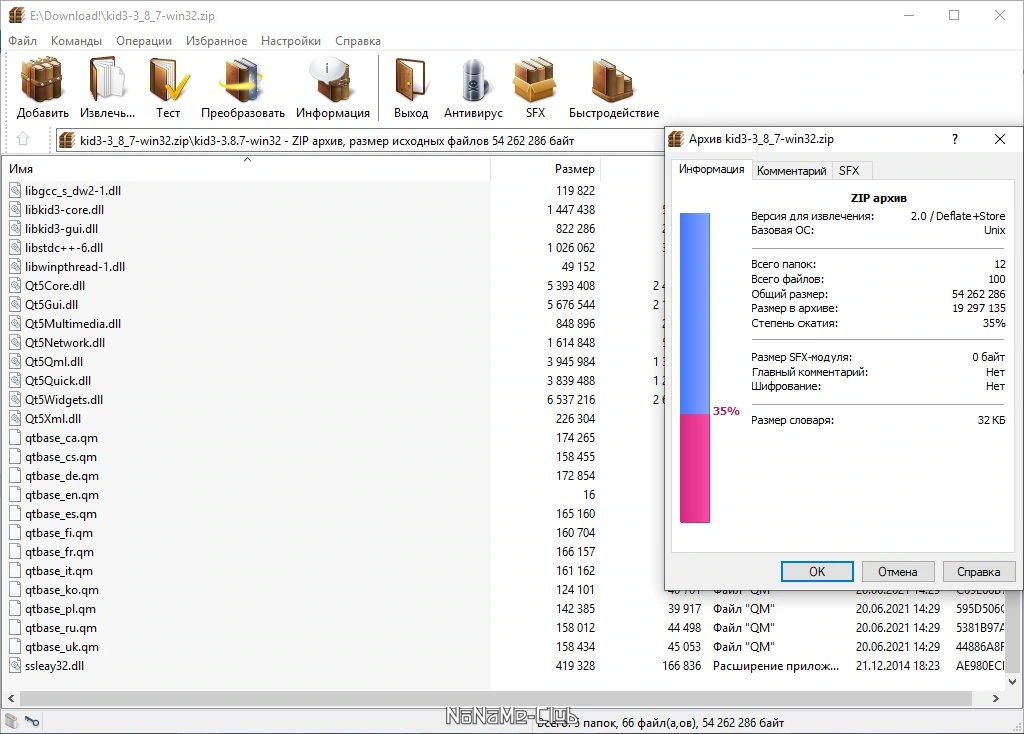Click the Тест (Test) toolbar icon

coord(168,80)
